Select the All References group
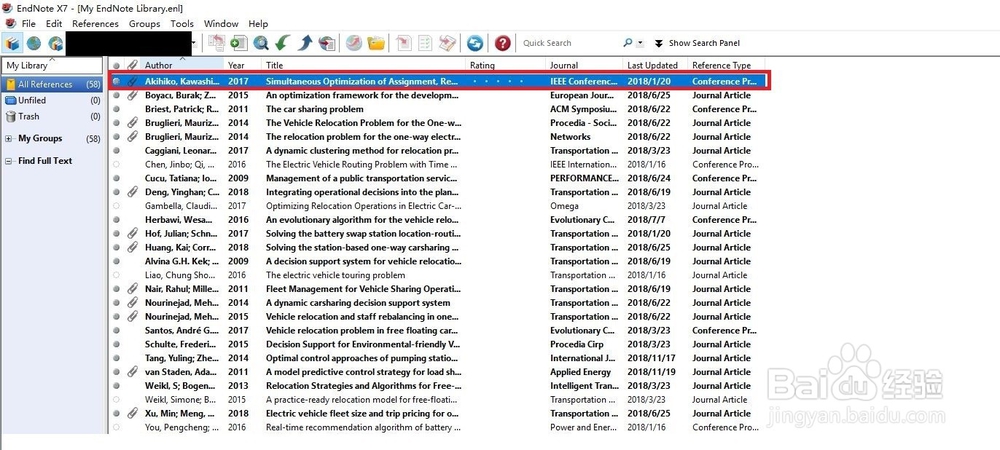Screen dimensions: 1000x450 point(52,85)
